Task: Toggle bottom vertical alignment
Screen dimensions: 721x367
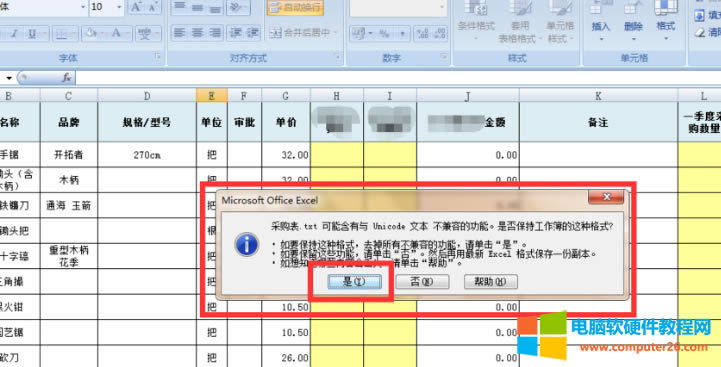Action: pos(215,7)
